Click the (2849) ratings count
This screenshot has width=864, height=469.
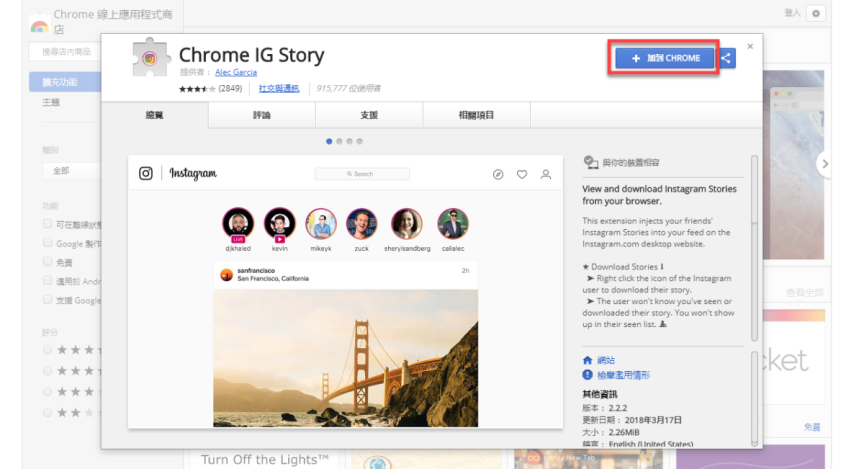pyautogui.click(x=230, y=88)
